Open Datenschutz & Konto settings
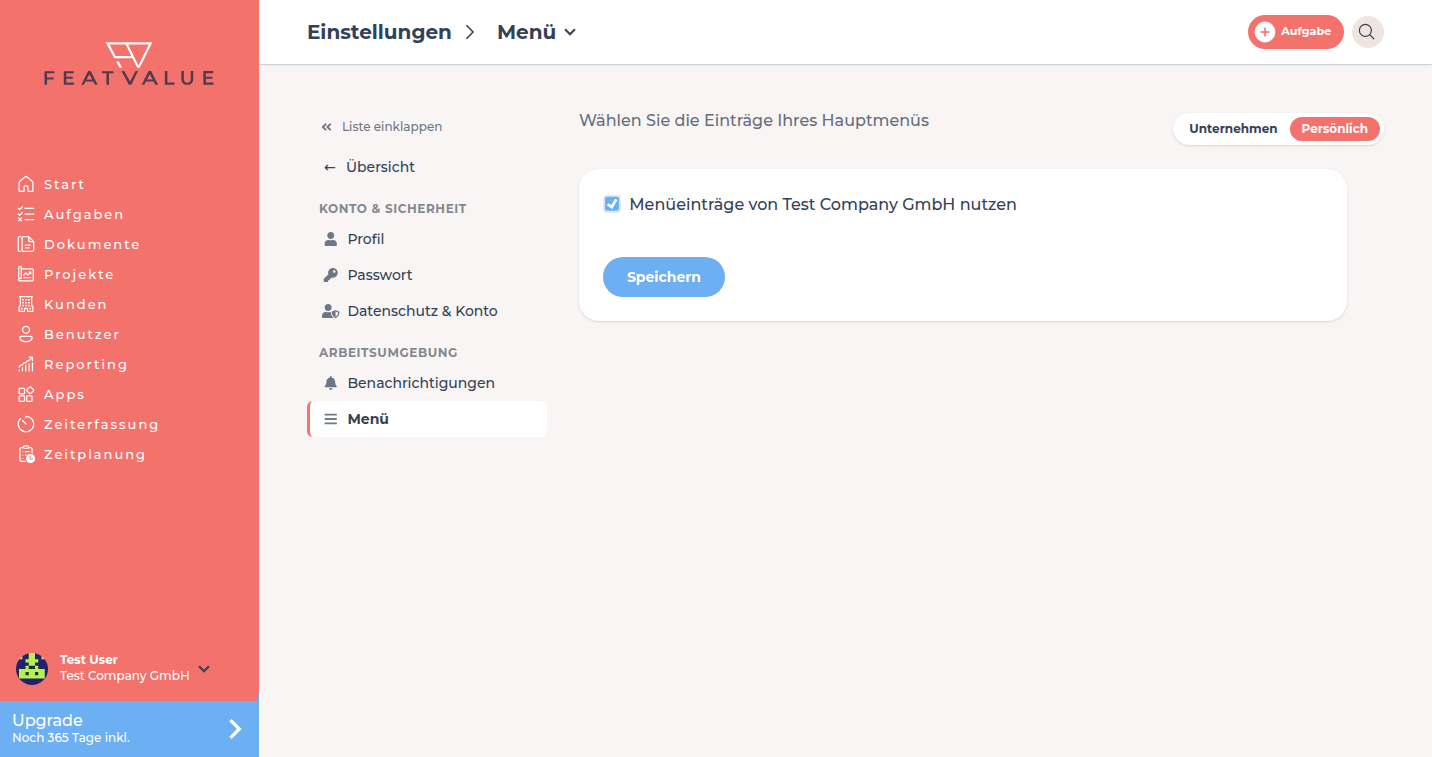The image size is (1432, 757). [x=427, y=311]
